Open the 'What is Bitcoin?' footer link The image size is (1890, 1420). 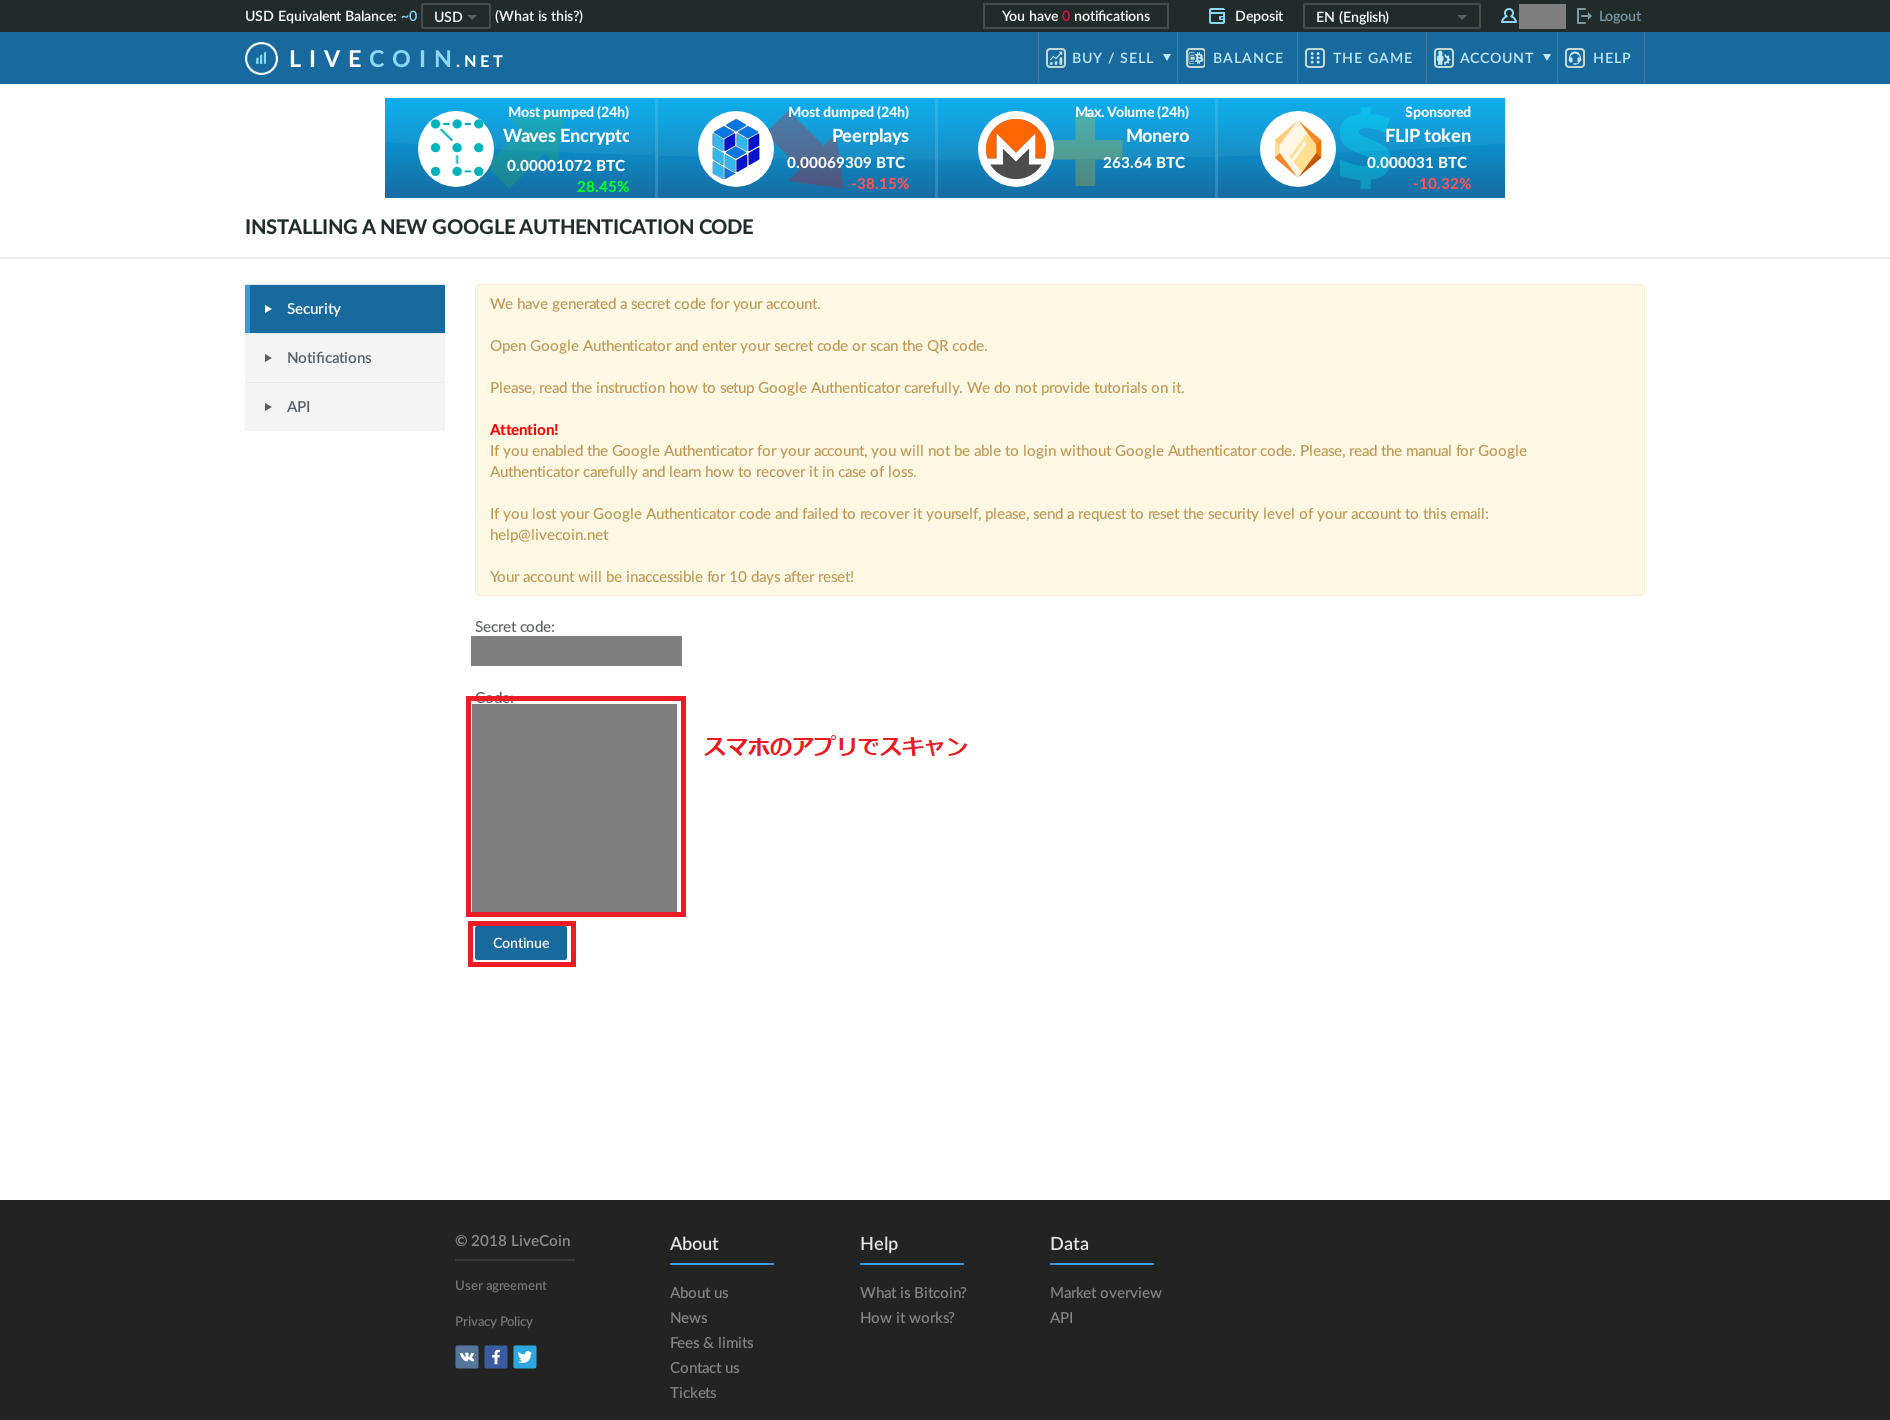coord(913,1293)
